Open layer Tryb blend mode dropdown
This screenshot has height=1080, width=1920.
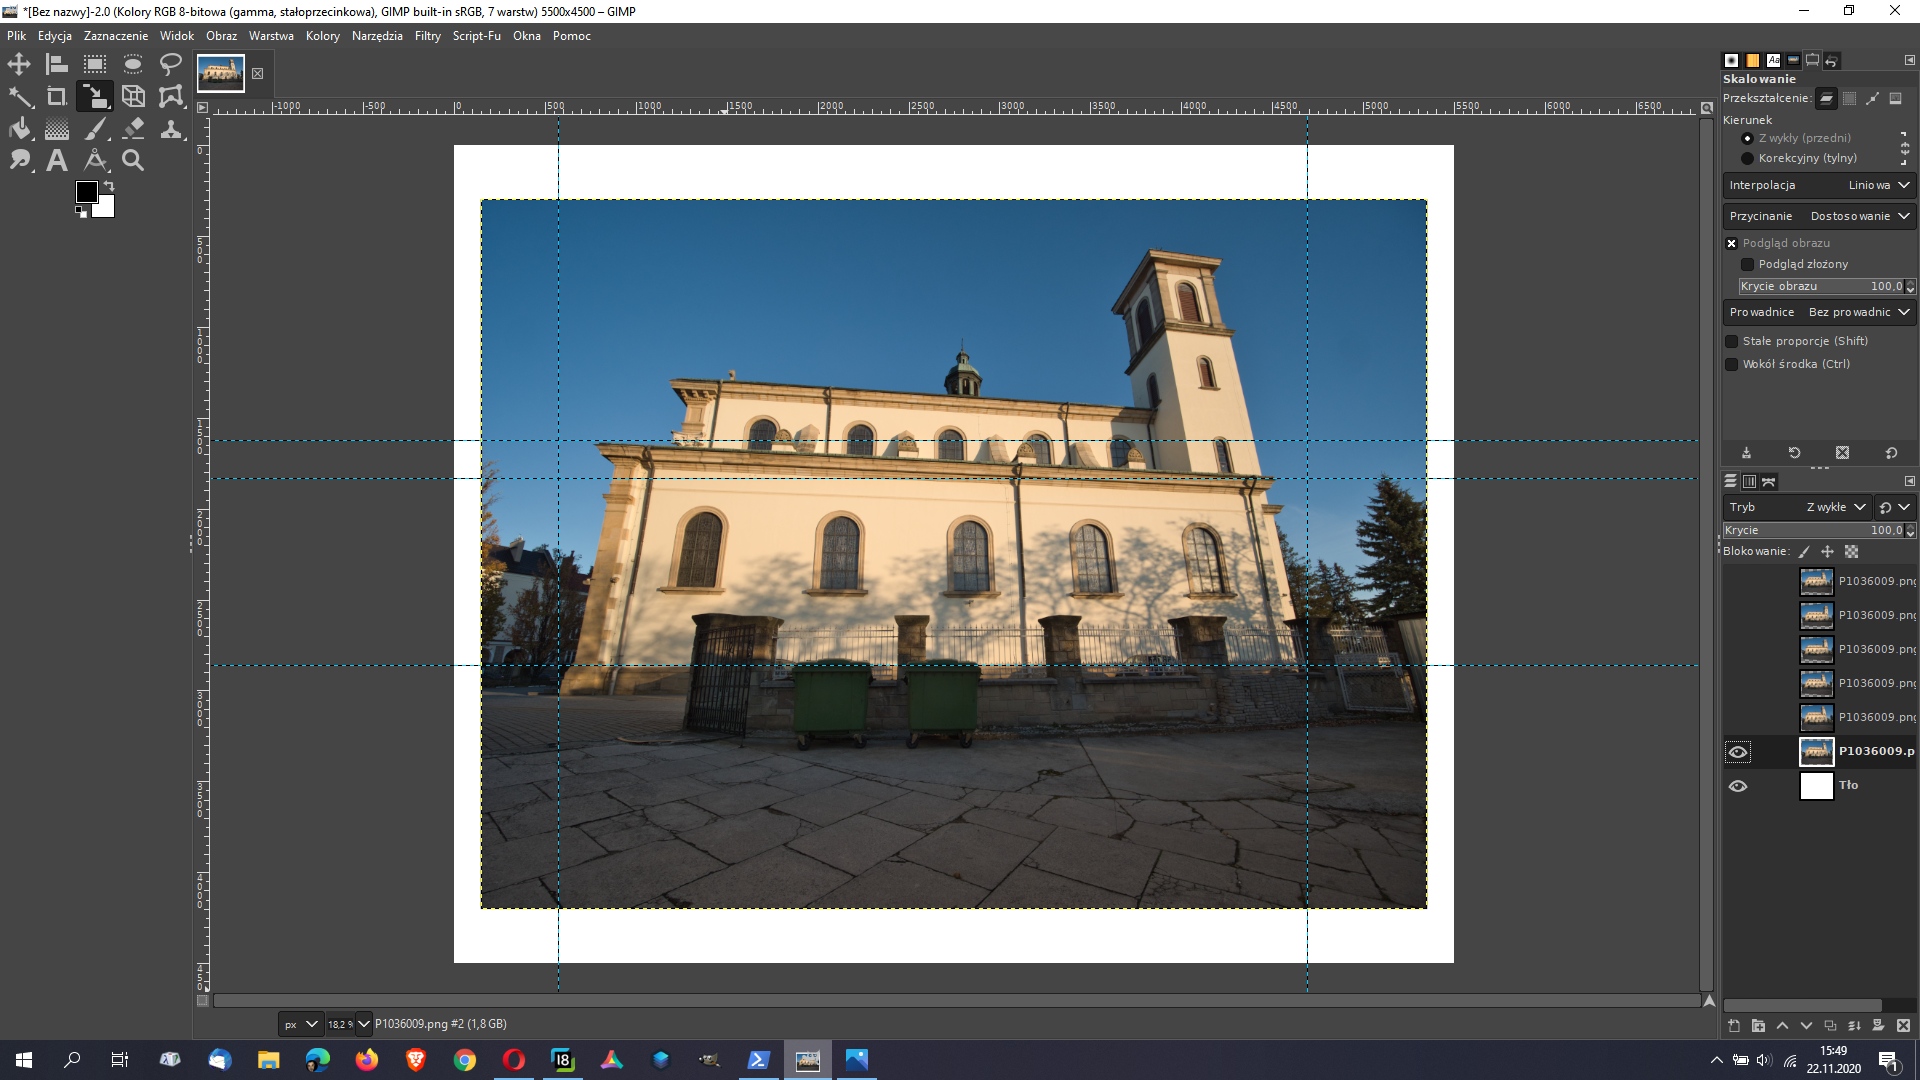(x=1796, y=507)
